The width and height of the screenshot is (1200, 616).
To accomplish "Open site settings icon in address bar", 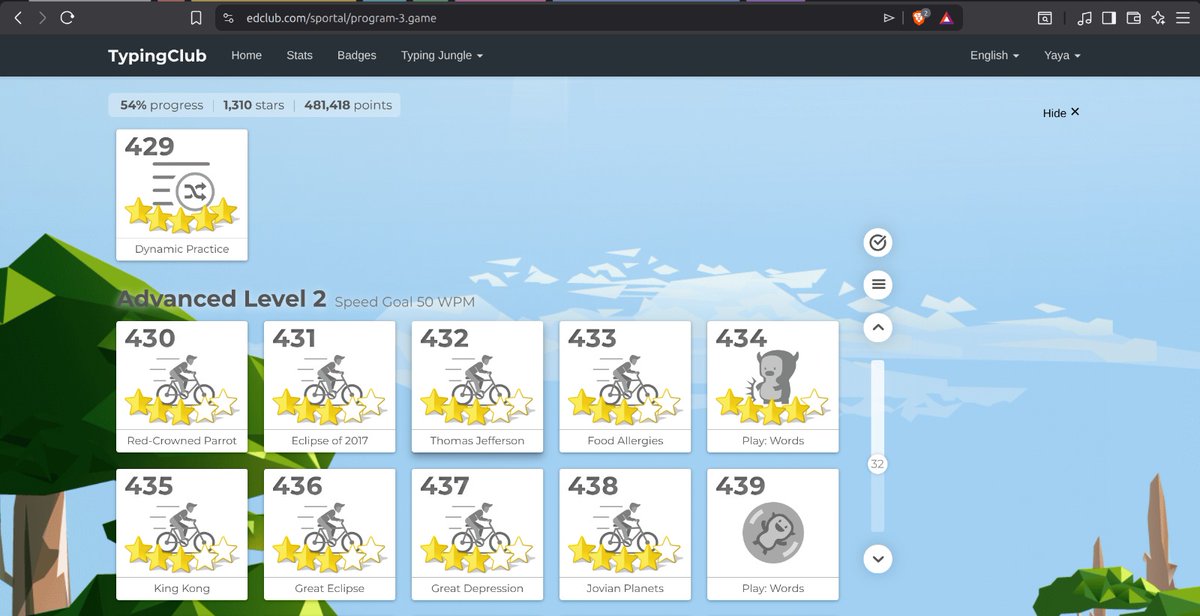I will [x=228, y=18].
